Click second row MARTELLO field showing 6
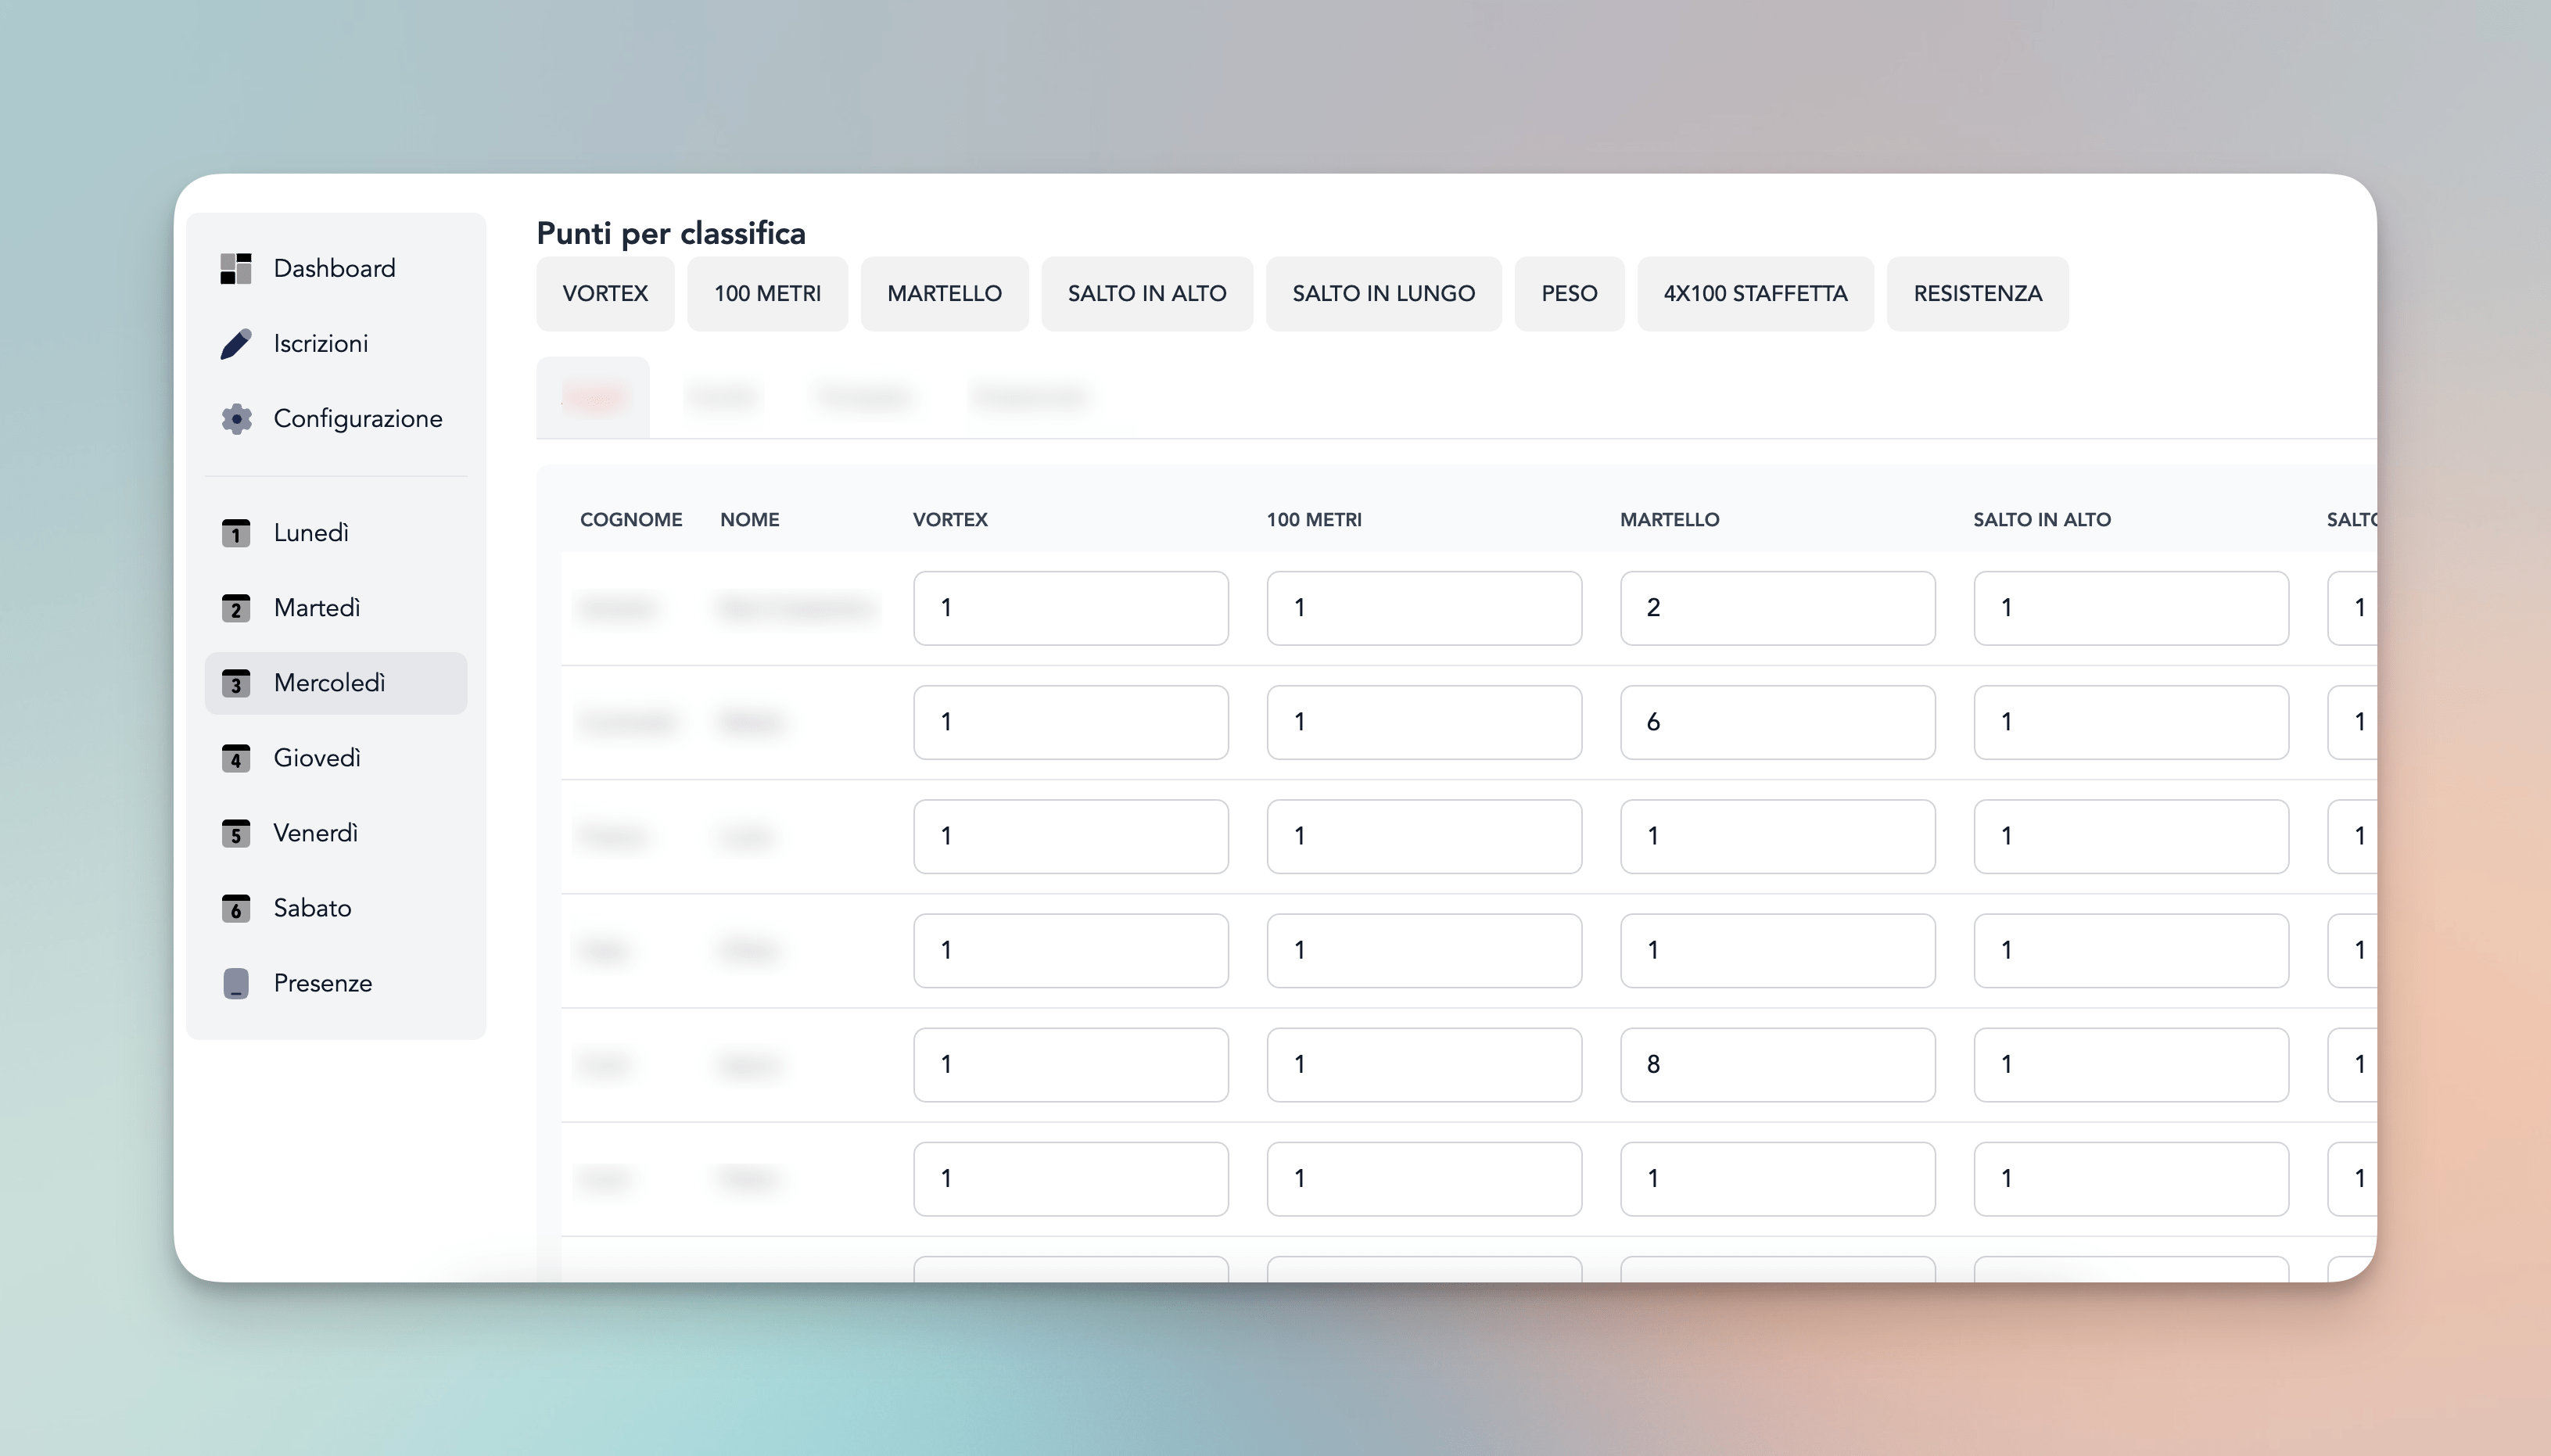This screenshot has height=1456, width=2551. [1777, 722]
